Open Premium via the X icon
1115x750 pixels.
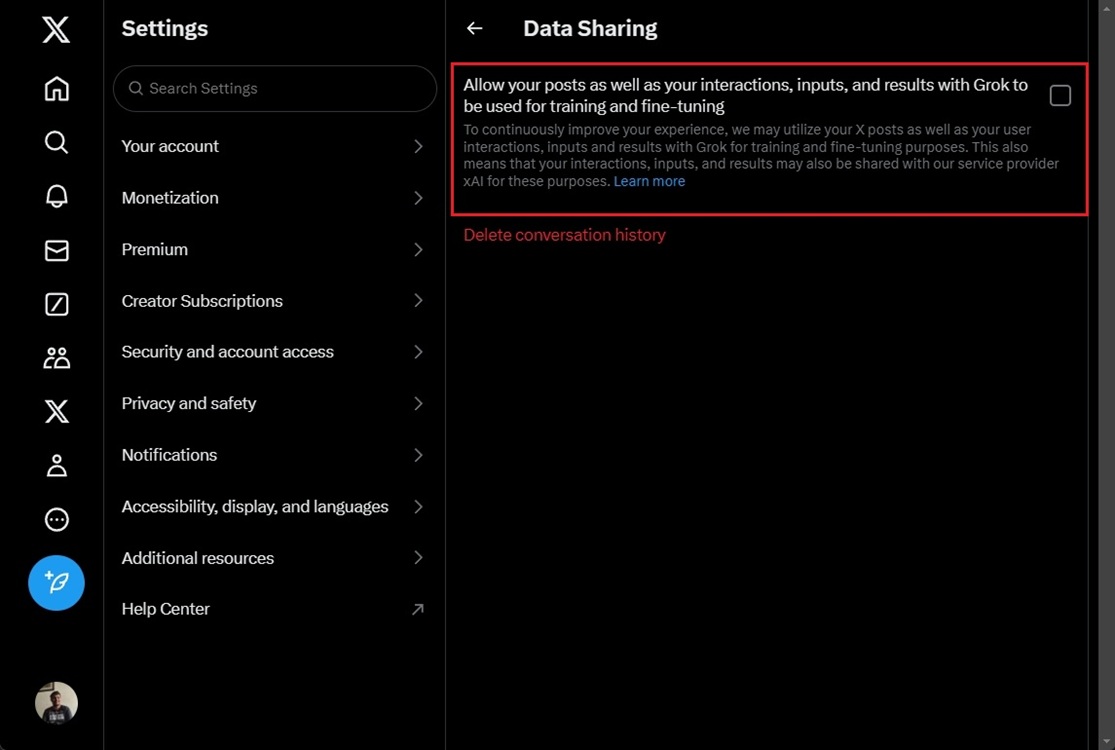(x=56, y=411)
